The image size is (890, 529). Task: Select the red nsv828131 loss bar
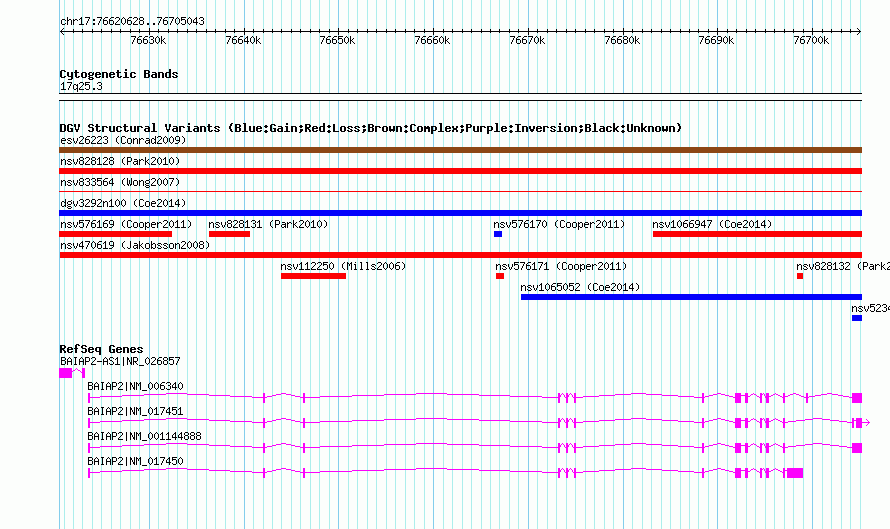tap(229, 234)
